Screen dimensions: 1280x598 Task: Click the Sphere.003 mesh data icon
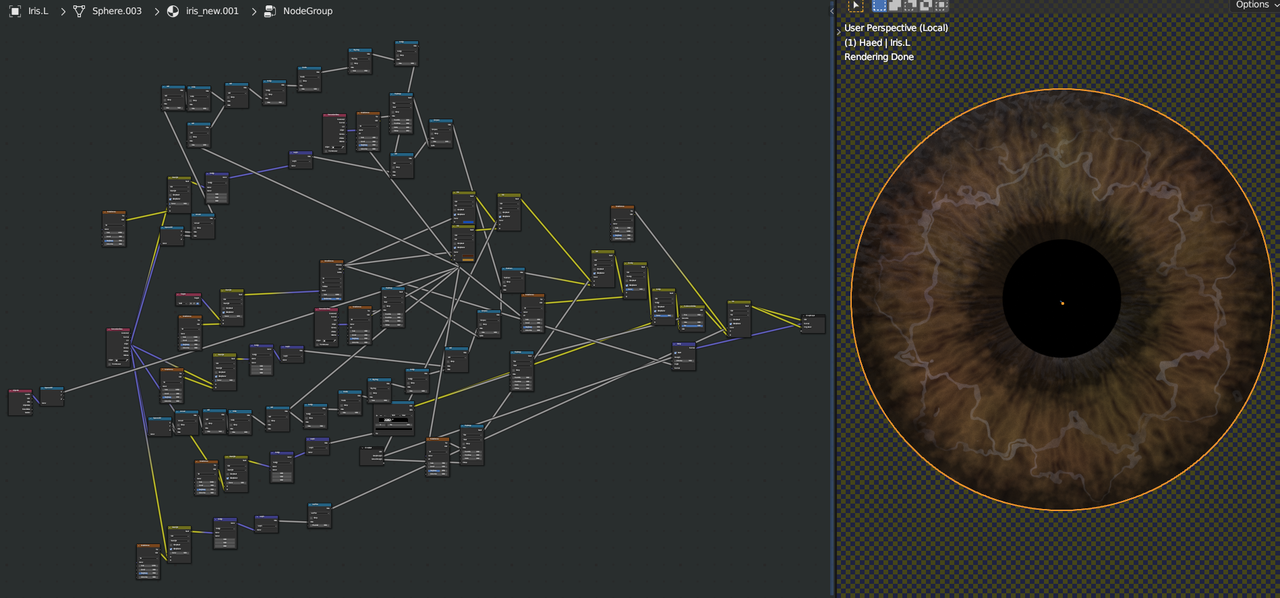click(79, 11)
